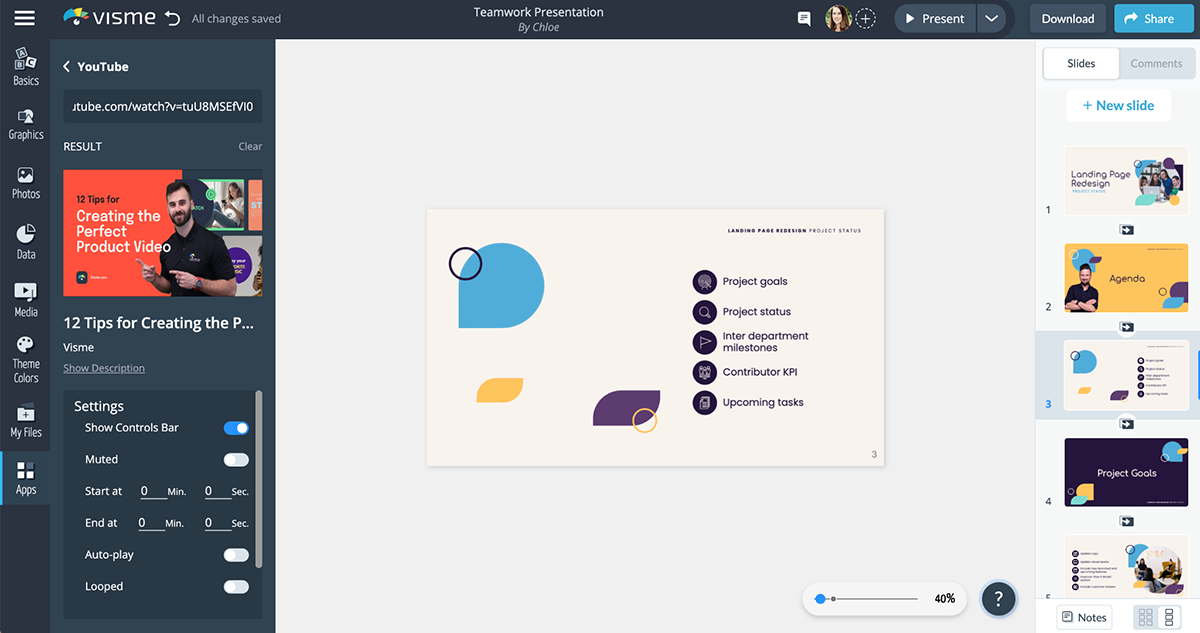Image resolution: width=1200 pixels, height=633 pixels.
Task: Switch to the Comments tab
Action: tap(1156, 63)
